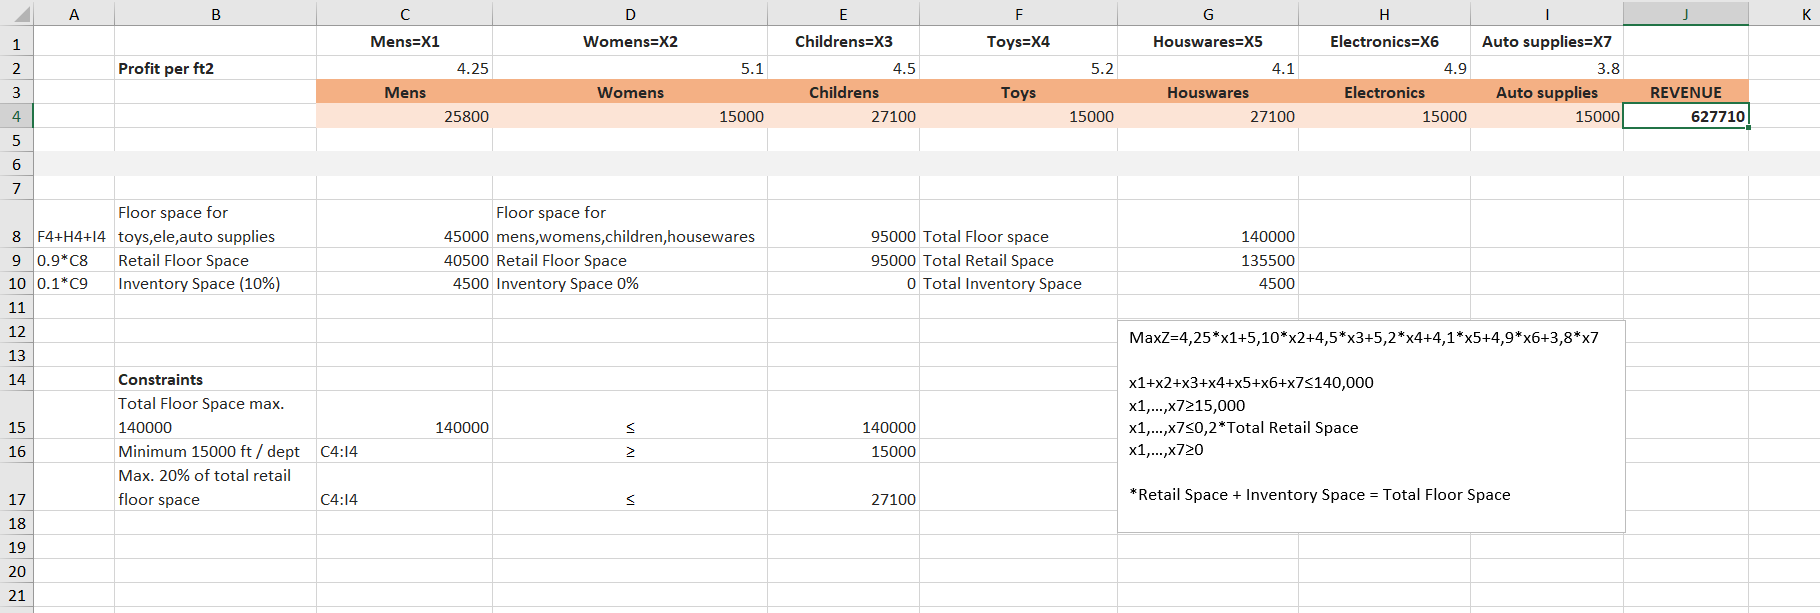
Task: Click the 0.9*C8 note cell
Action: coord(73,260)
